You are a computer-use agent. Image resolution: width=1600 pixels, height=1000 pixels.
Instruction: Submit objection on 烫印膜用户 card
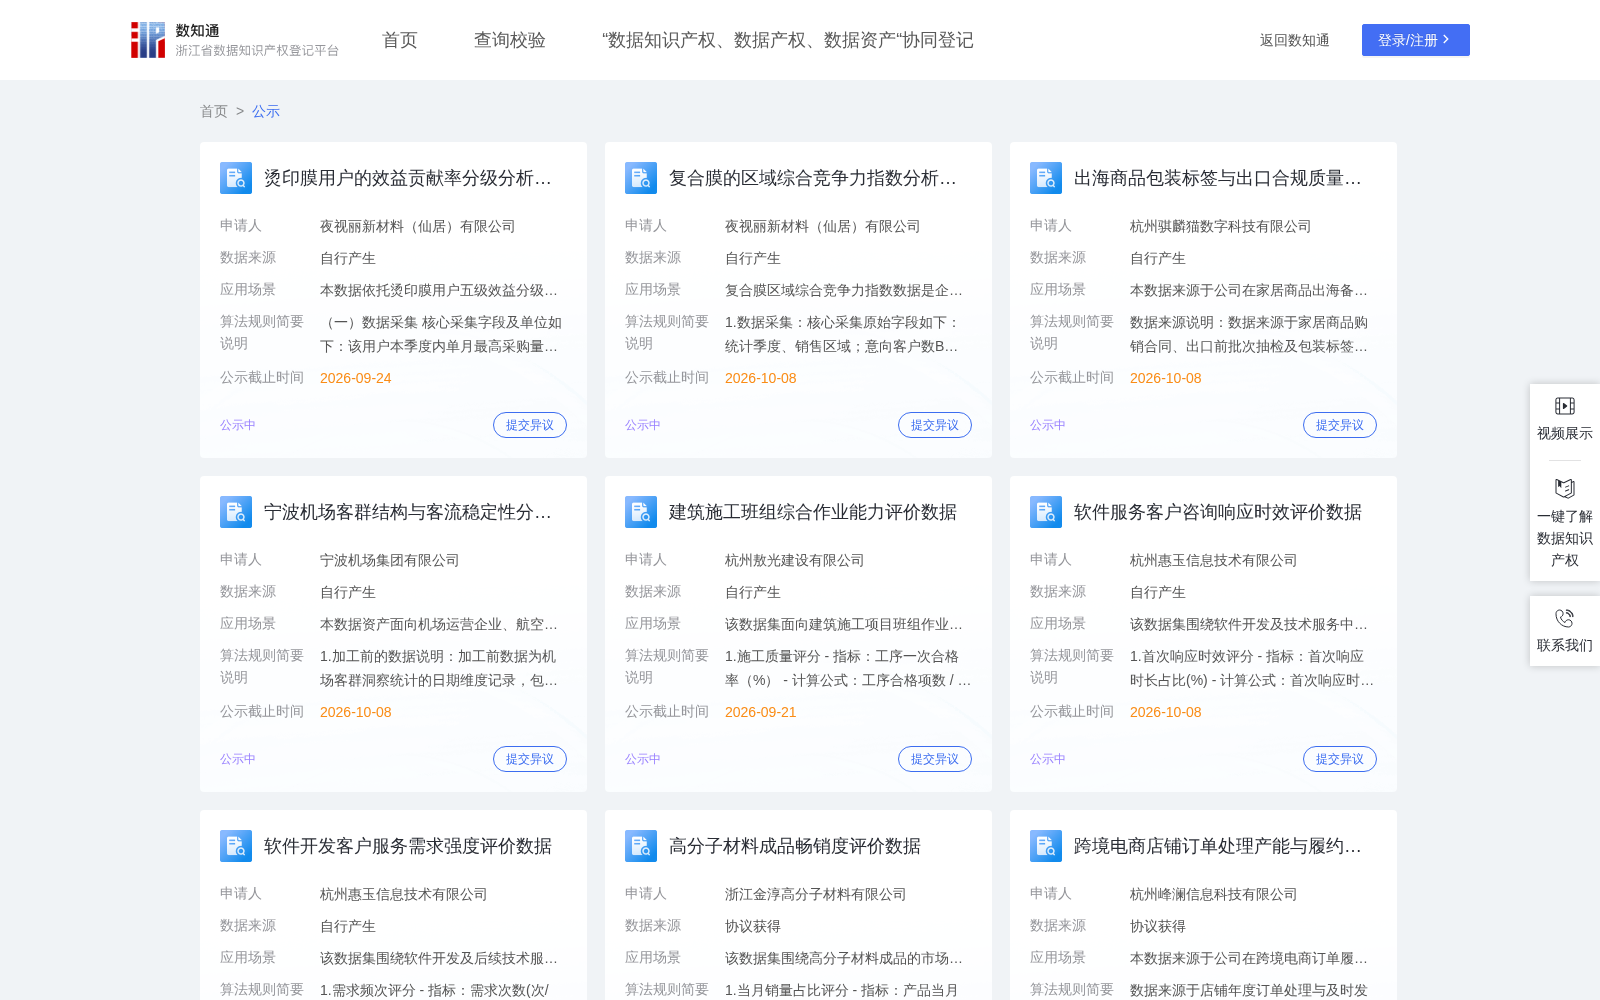point(530,425)
